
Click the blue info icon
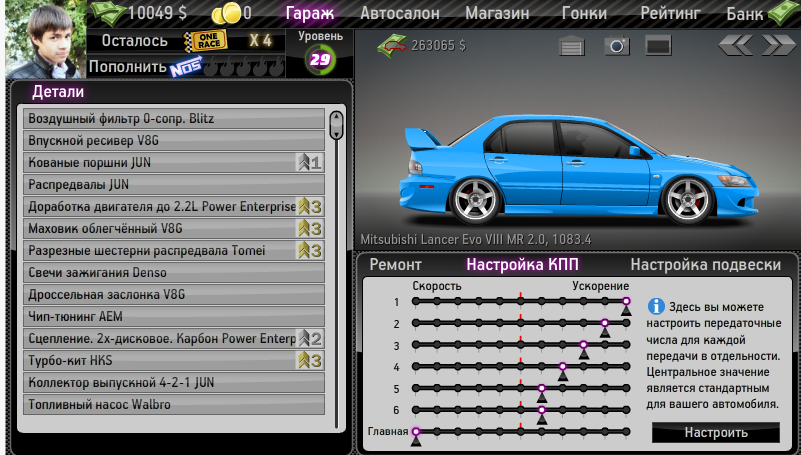pos(656,306)
